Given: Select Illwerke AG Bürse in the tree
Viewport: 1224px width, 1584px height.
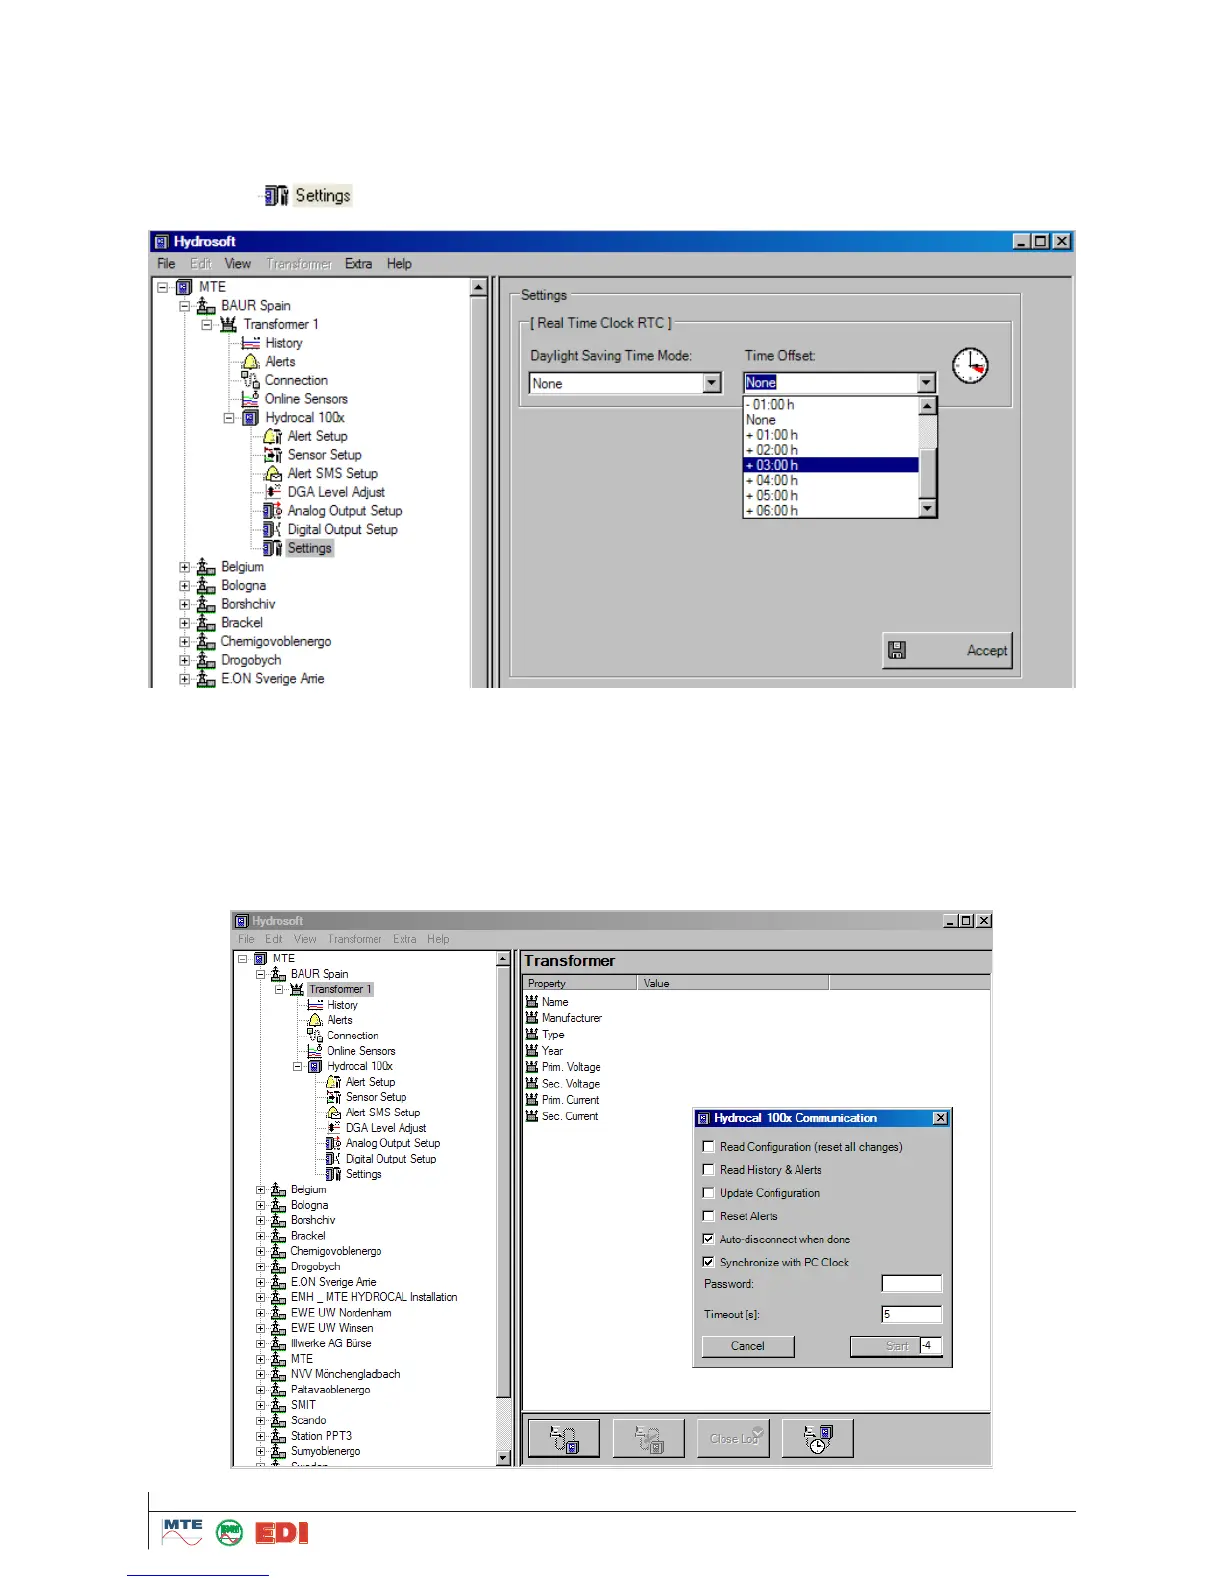Looking at the screenshot, I should point(331,1343).
